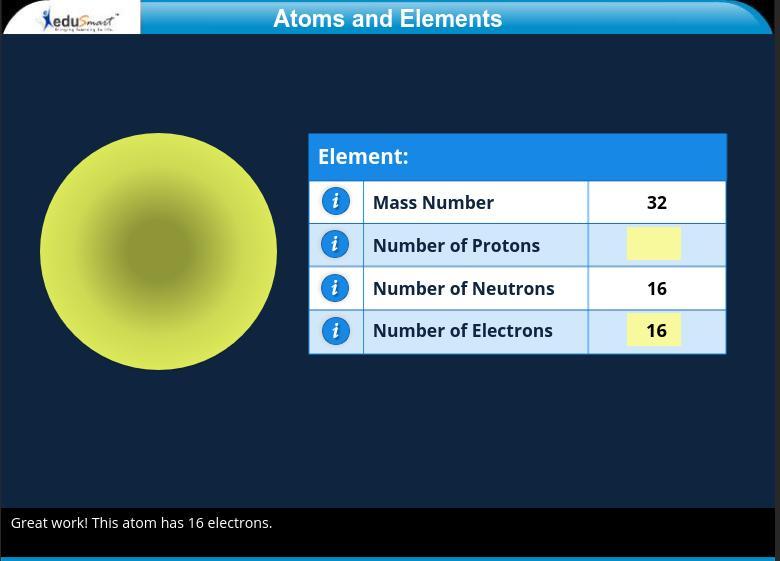
Task: Click the blue strip below the message panel
Action: 388,558
